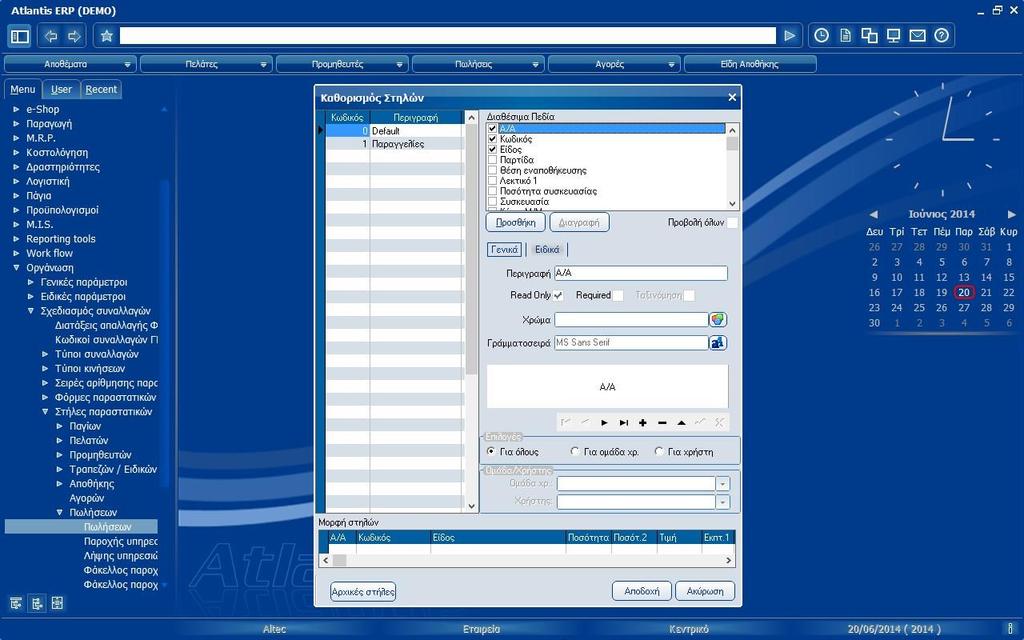Check the Λεκτικό 1 field checkbox
The height and width of the screenshot is (640, 1024).
coord(492,181)
